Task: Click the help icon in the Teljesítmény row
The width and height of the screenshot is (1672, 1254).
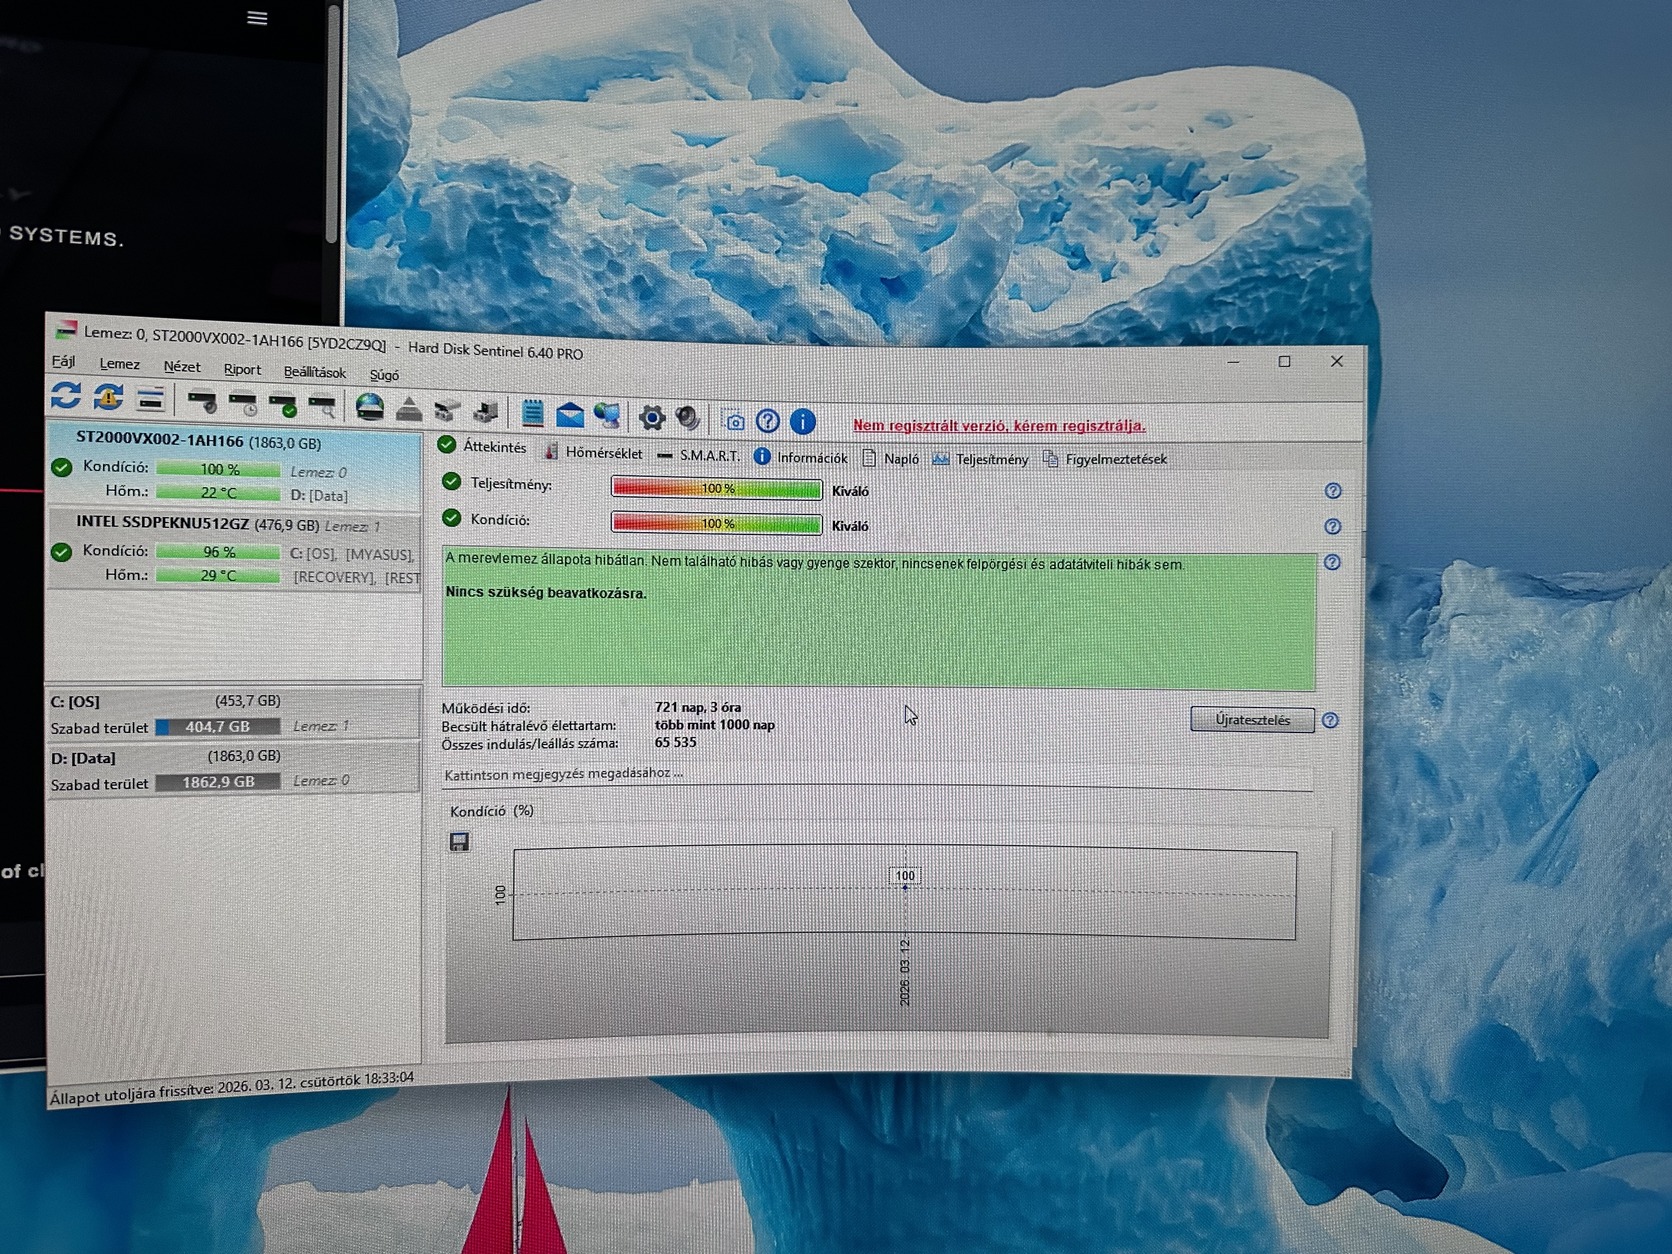Action: pos(1333,491)
